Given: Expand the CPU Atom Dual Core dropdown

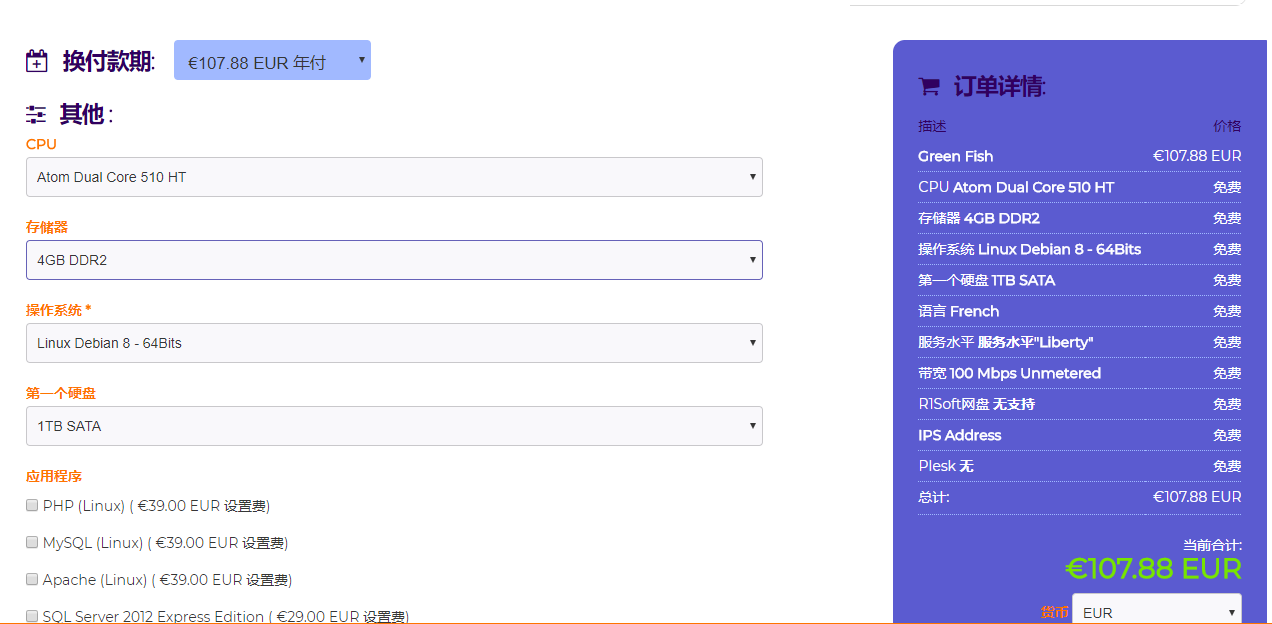Looking at the screenshot, I should coord(394,177).
